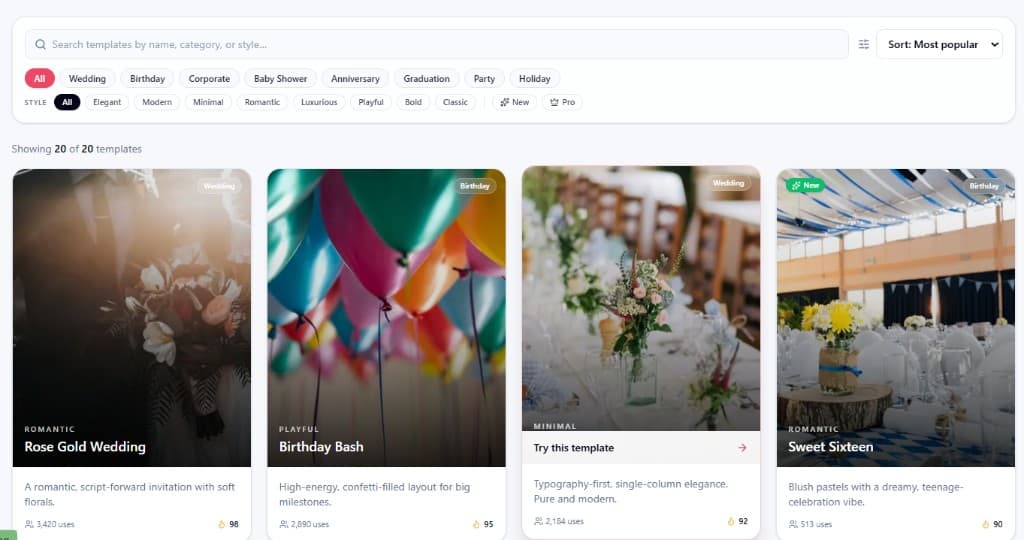Filter by Party category
1024x540 pixels.
click(x=484, y=78)
